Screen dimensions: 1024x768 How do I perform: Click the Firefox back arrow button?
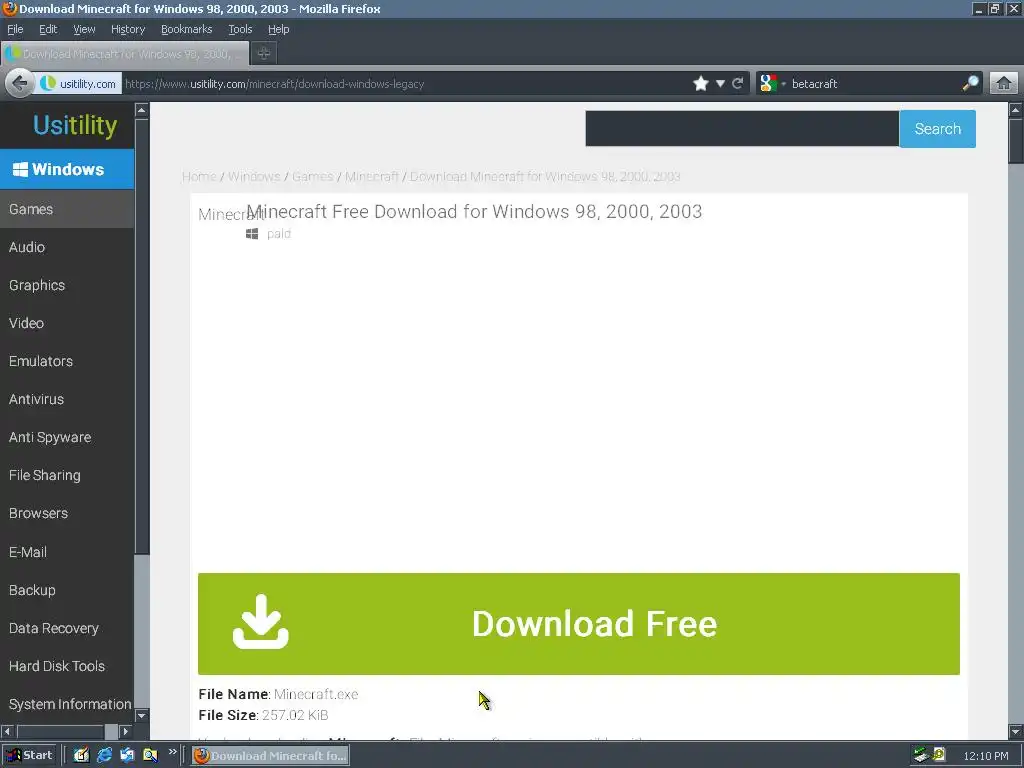pyautogui.click(x=20, y=84)
